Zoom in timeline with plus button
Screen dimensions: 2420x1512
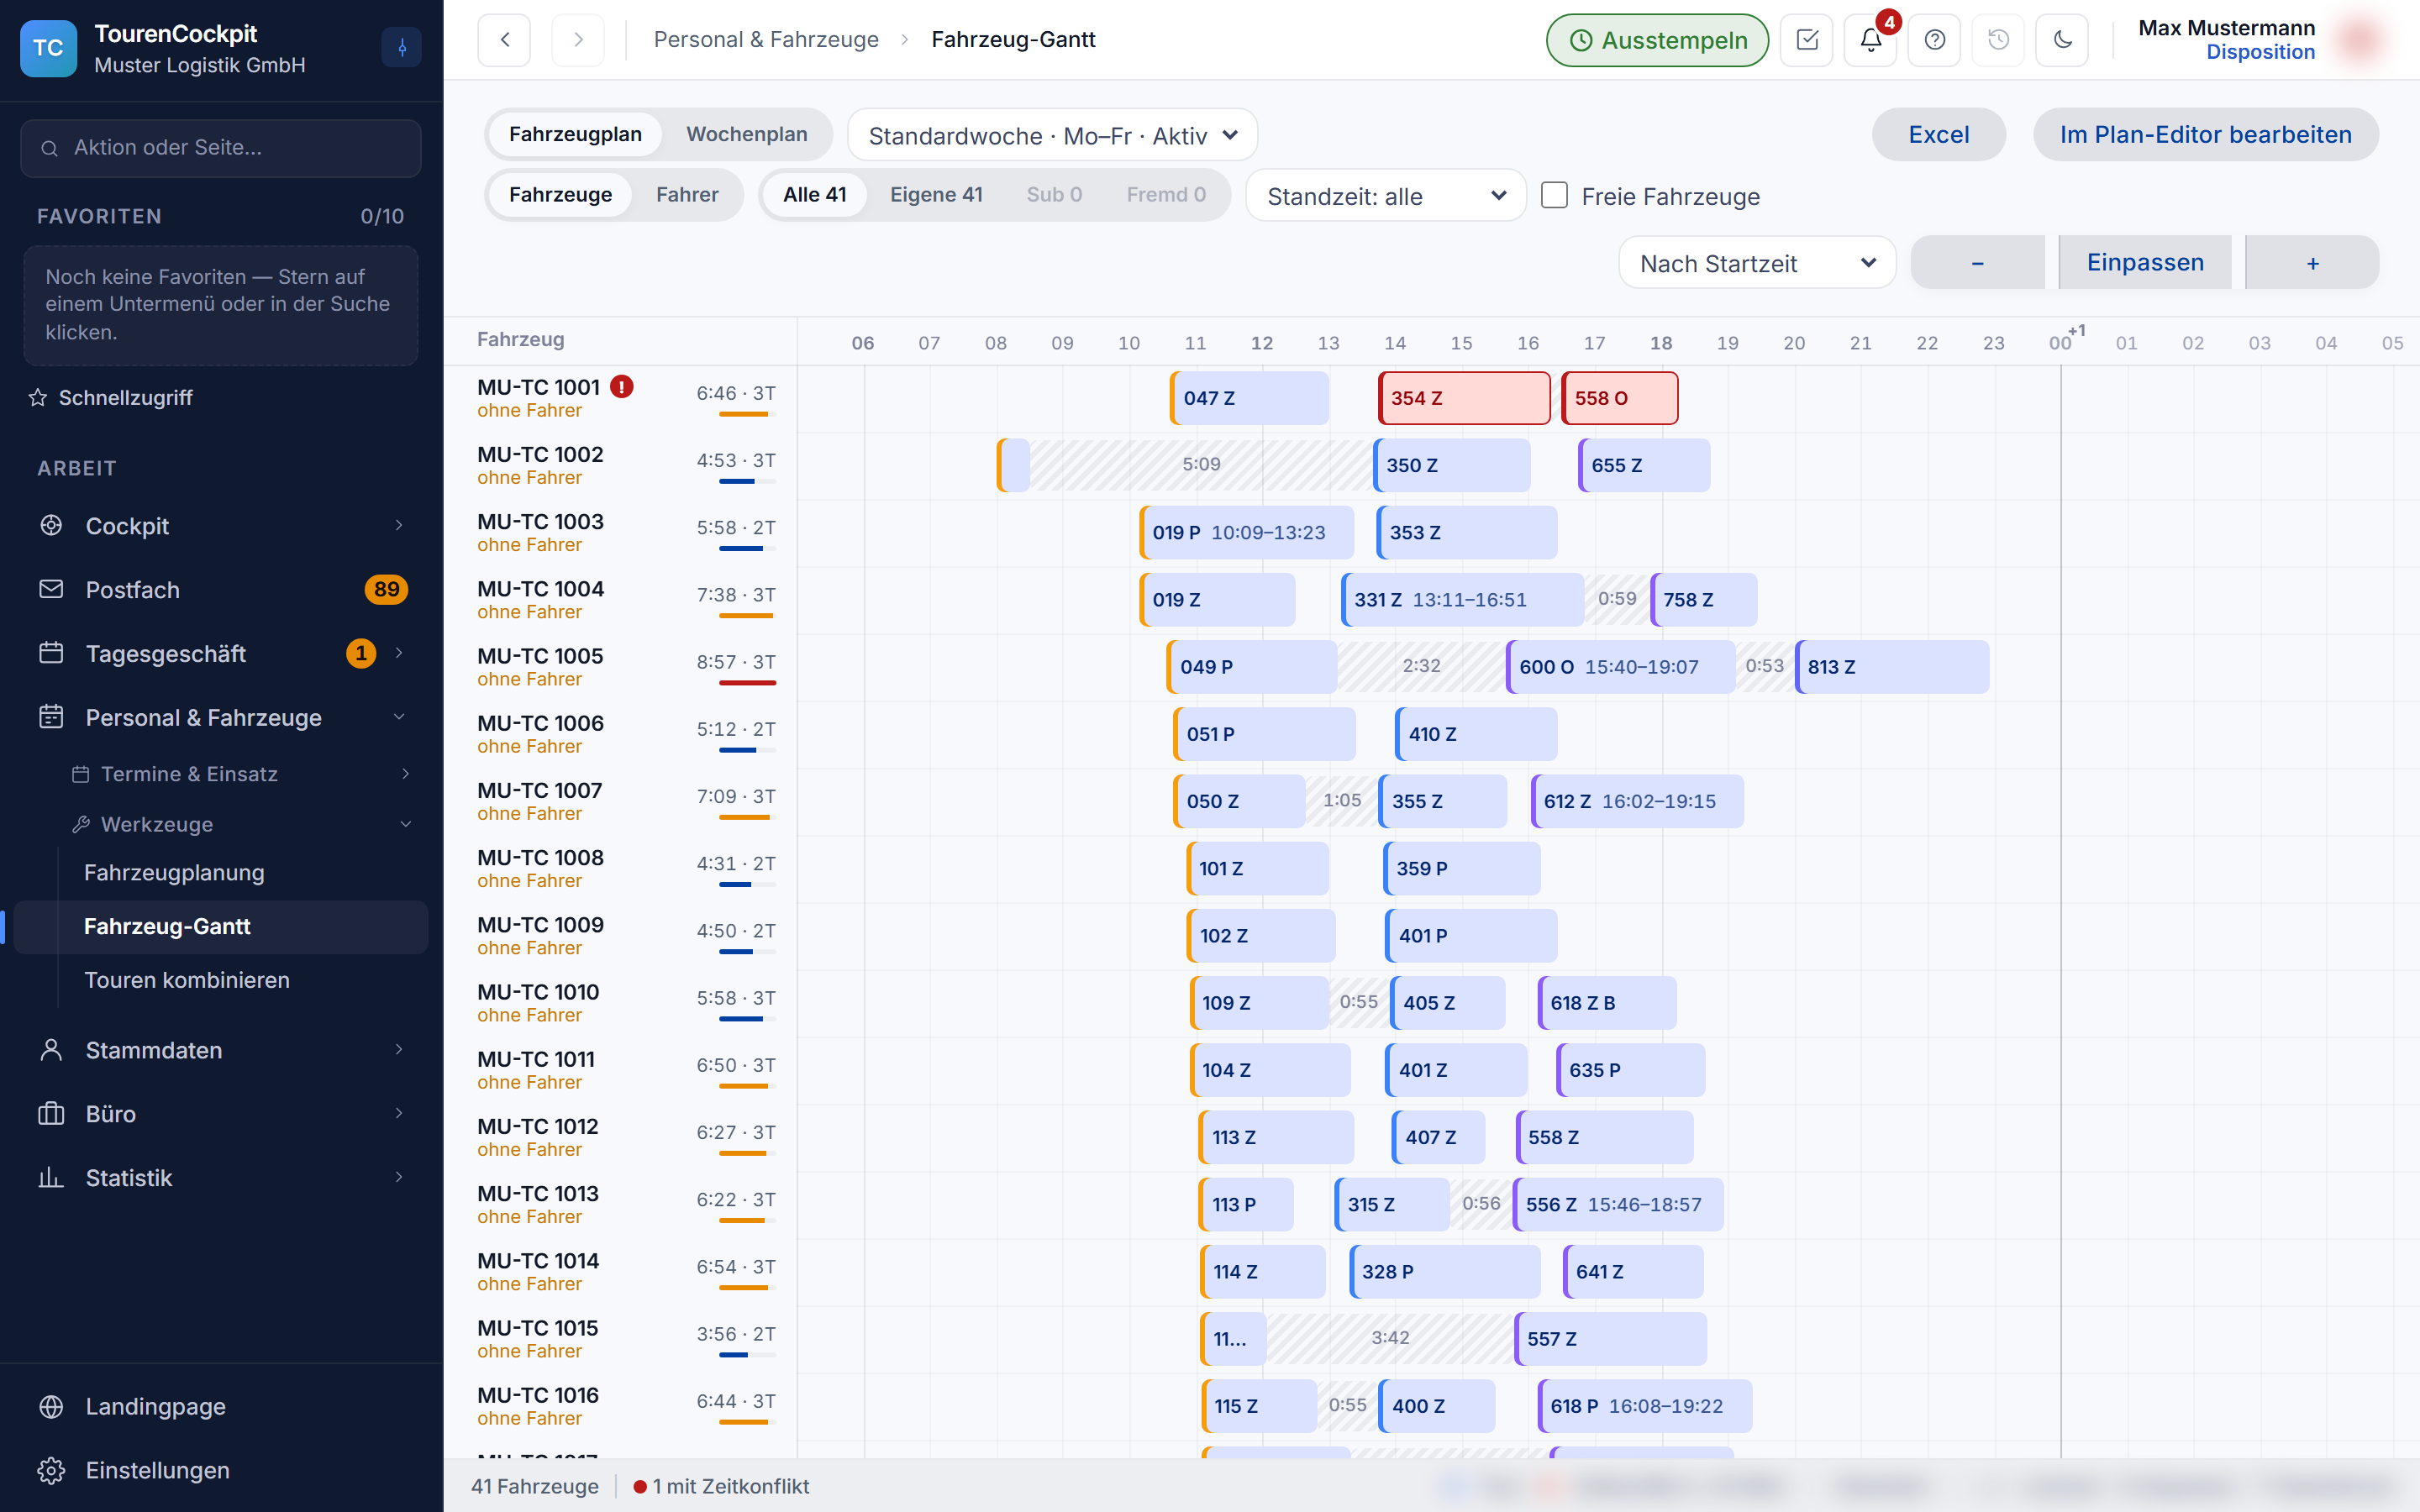pos(2312,263)
